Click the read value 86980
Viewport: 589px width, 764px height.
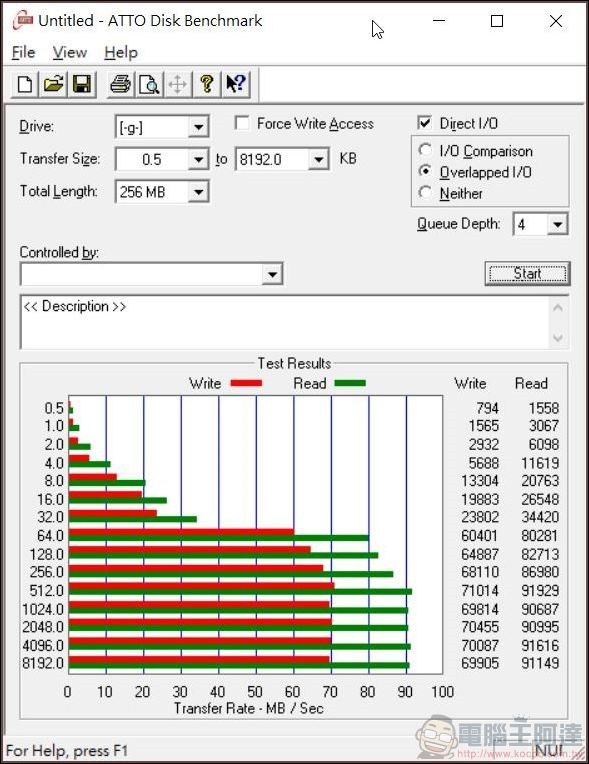point(540,572)
